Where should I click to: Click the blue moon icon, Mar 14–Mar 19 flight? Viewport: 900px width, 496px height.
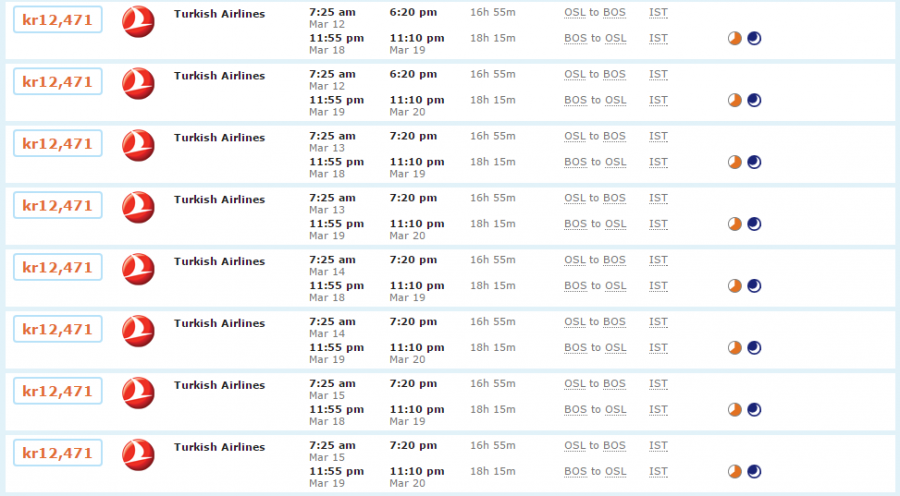(x=754, y=348)
